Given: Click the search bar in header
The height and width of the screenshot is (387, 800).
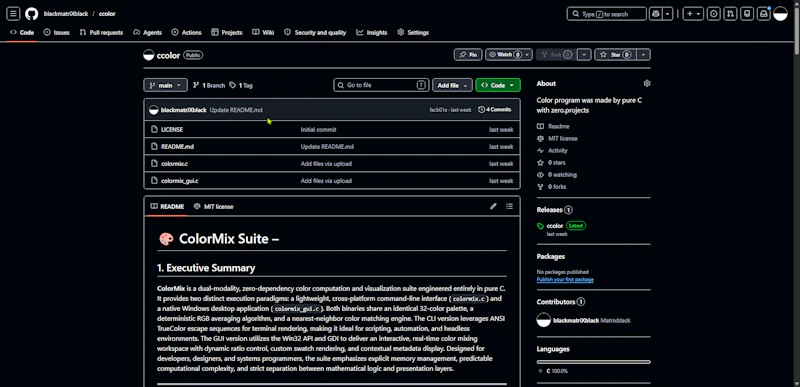Looking at the screenshot, I should 606,14.
